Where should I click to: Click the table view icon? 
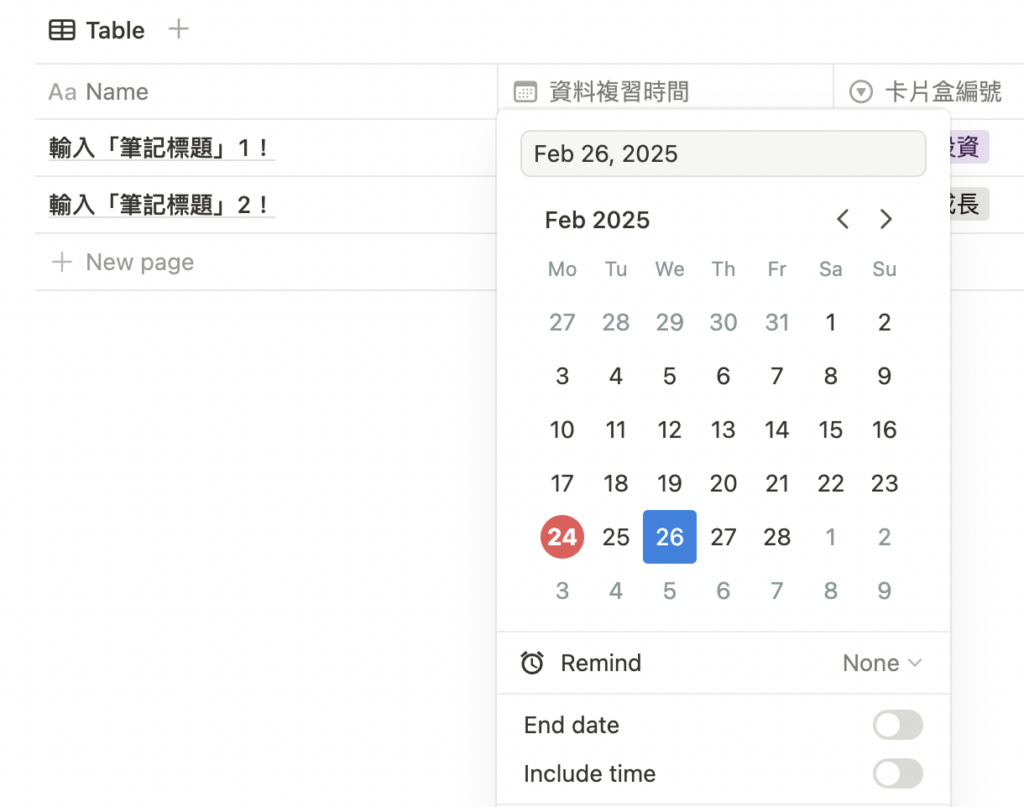click(62, 31)
